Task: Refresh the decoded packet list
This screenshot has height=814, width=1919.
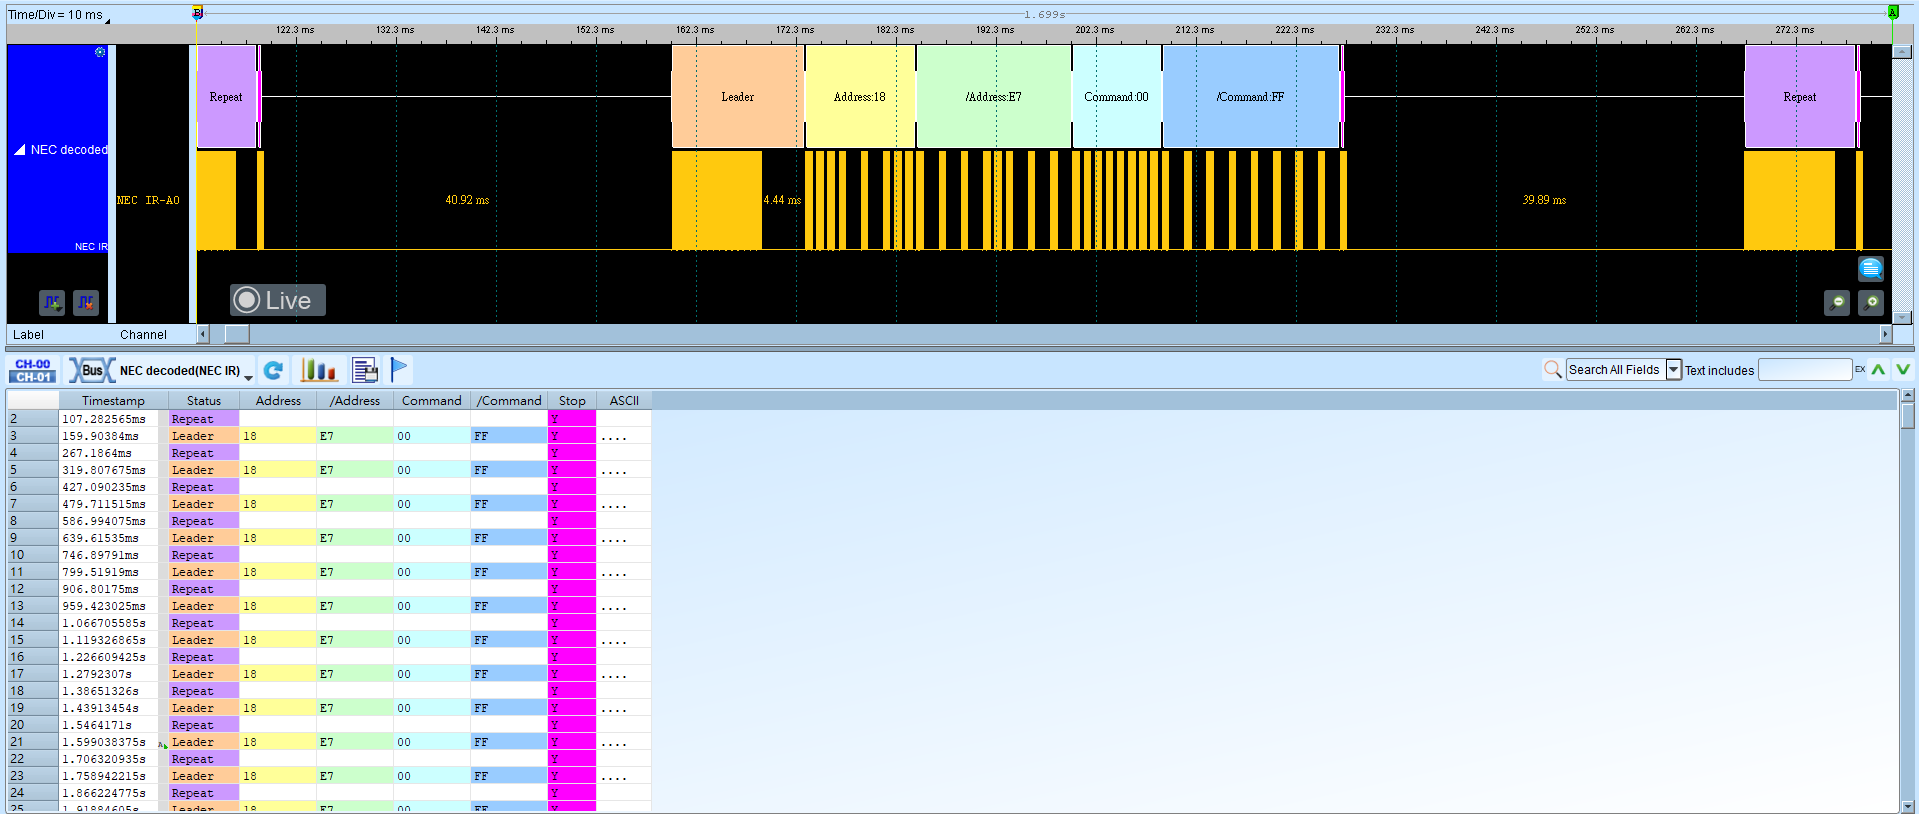Action: [x=273, y=371]
